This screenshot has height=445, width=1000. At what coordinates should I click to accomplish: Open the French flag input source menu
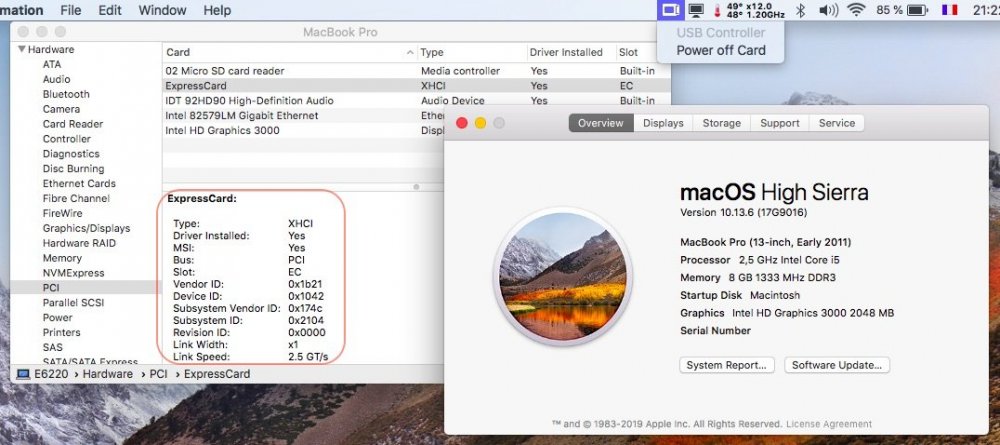tap(951, 11)
